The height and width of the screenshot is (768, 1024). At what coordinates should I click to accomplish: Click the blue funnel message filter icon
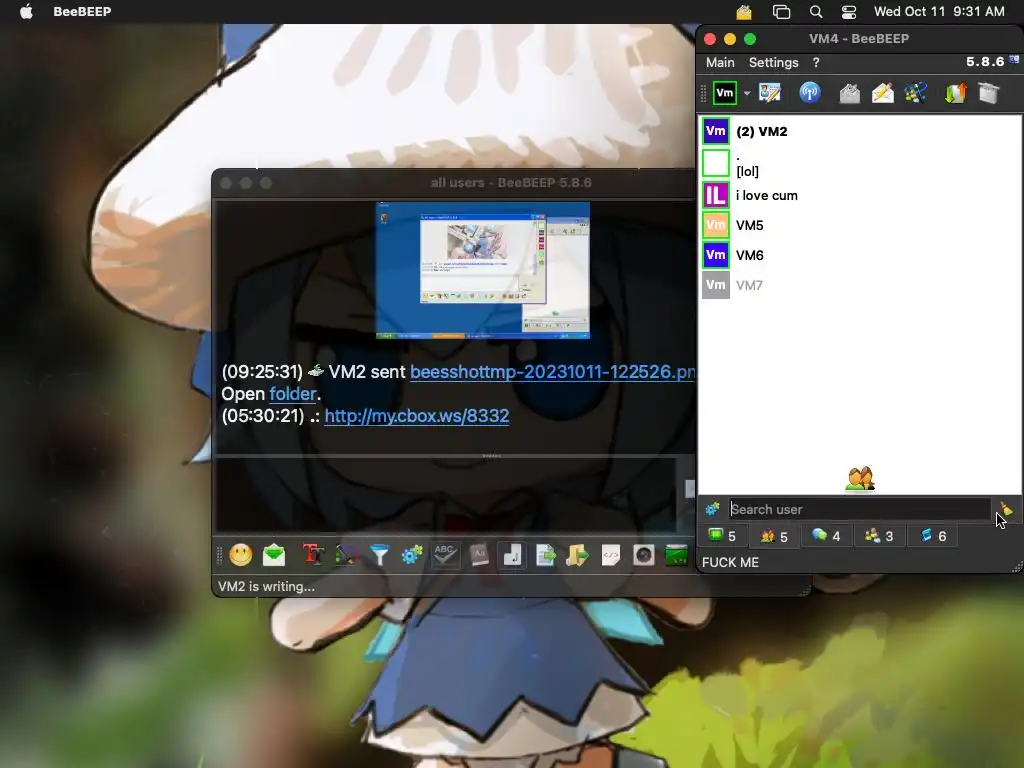coord(379,555)
